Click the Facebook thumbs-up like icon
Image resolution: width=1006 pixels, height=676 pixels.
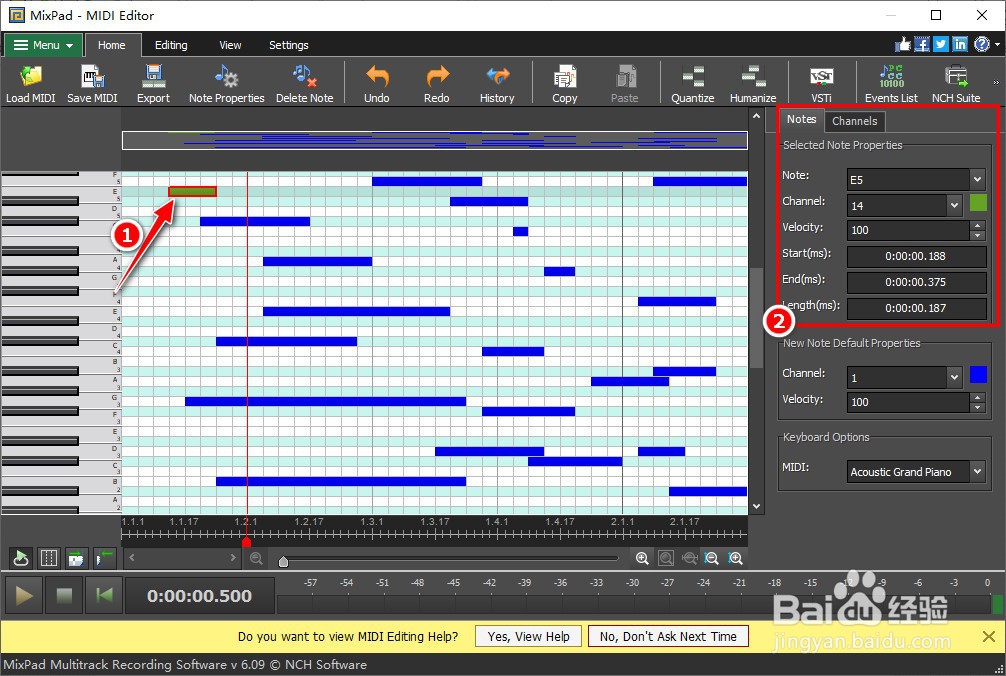(903, 44)
